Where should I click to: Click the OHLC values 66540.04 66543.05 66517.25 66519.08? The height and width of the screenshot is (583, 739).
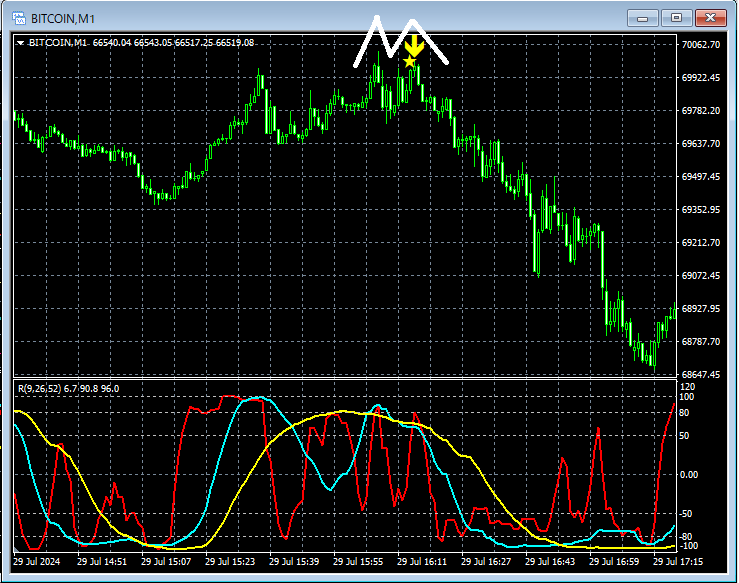(173, 43)
